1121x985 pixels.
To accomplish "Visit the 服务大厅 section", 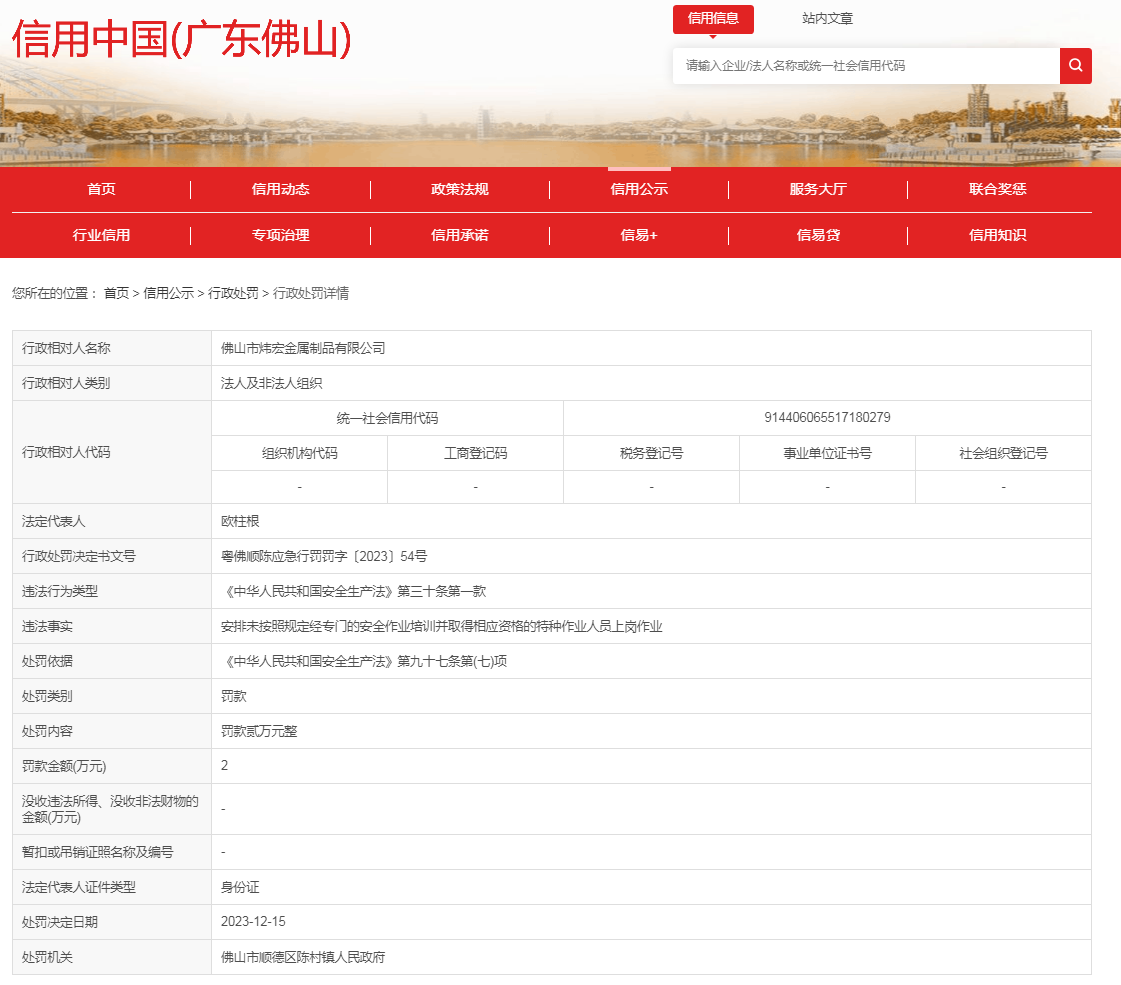I will pos(818,189).
